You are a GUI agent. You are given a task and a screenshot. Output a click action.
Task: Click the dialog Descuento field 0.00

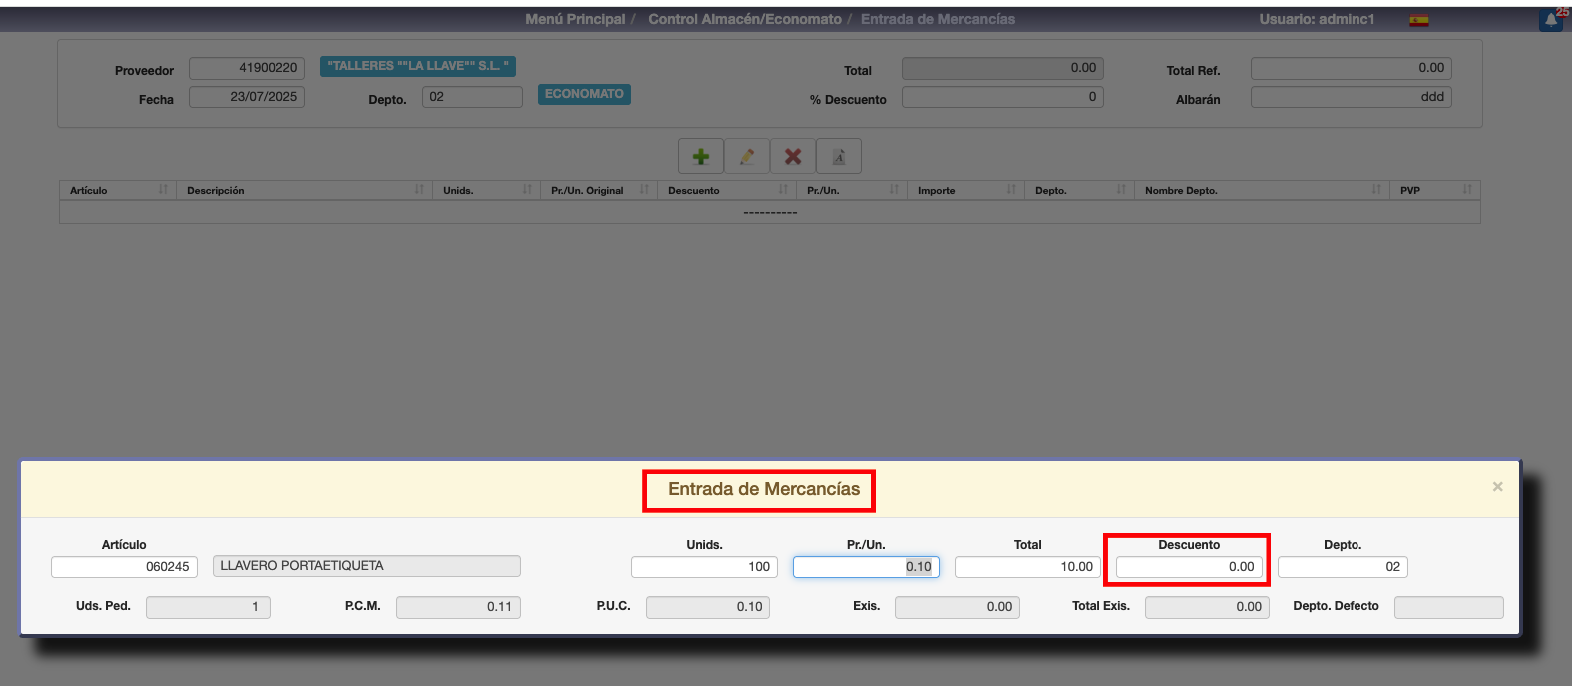(x=1189, y=567)
